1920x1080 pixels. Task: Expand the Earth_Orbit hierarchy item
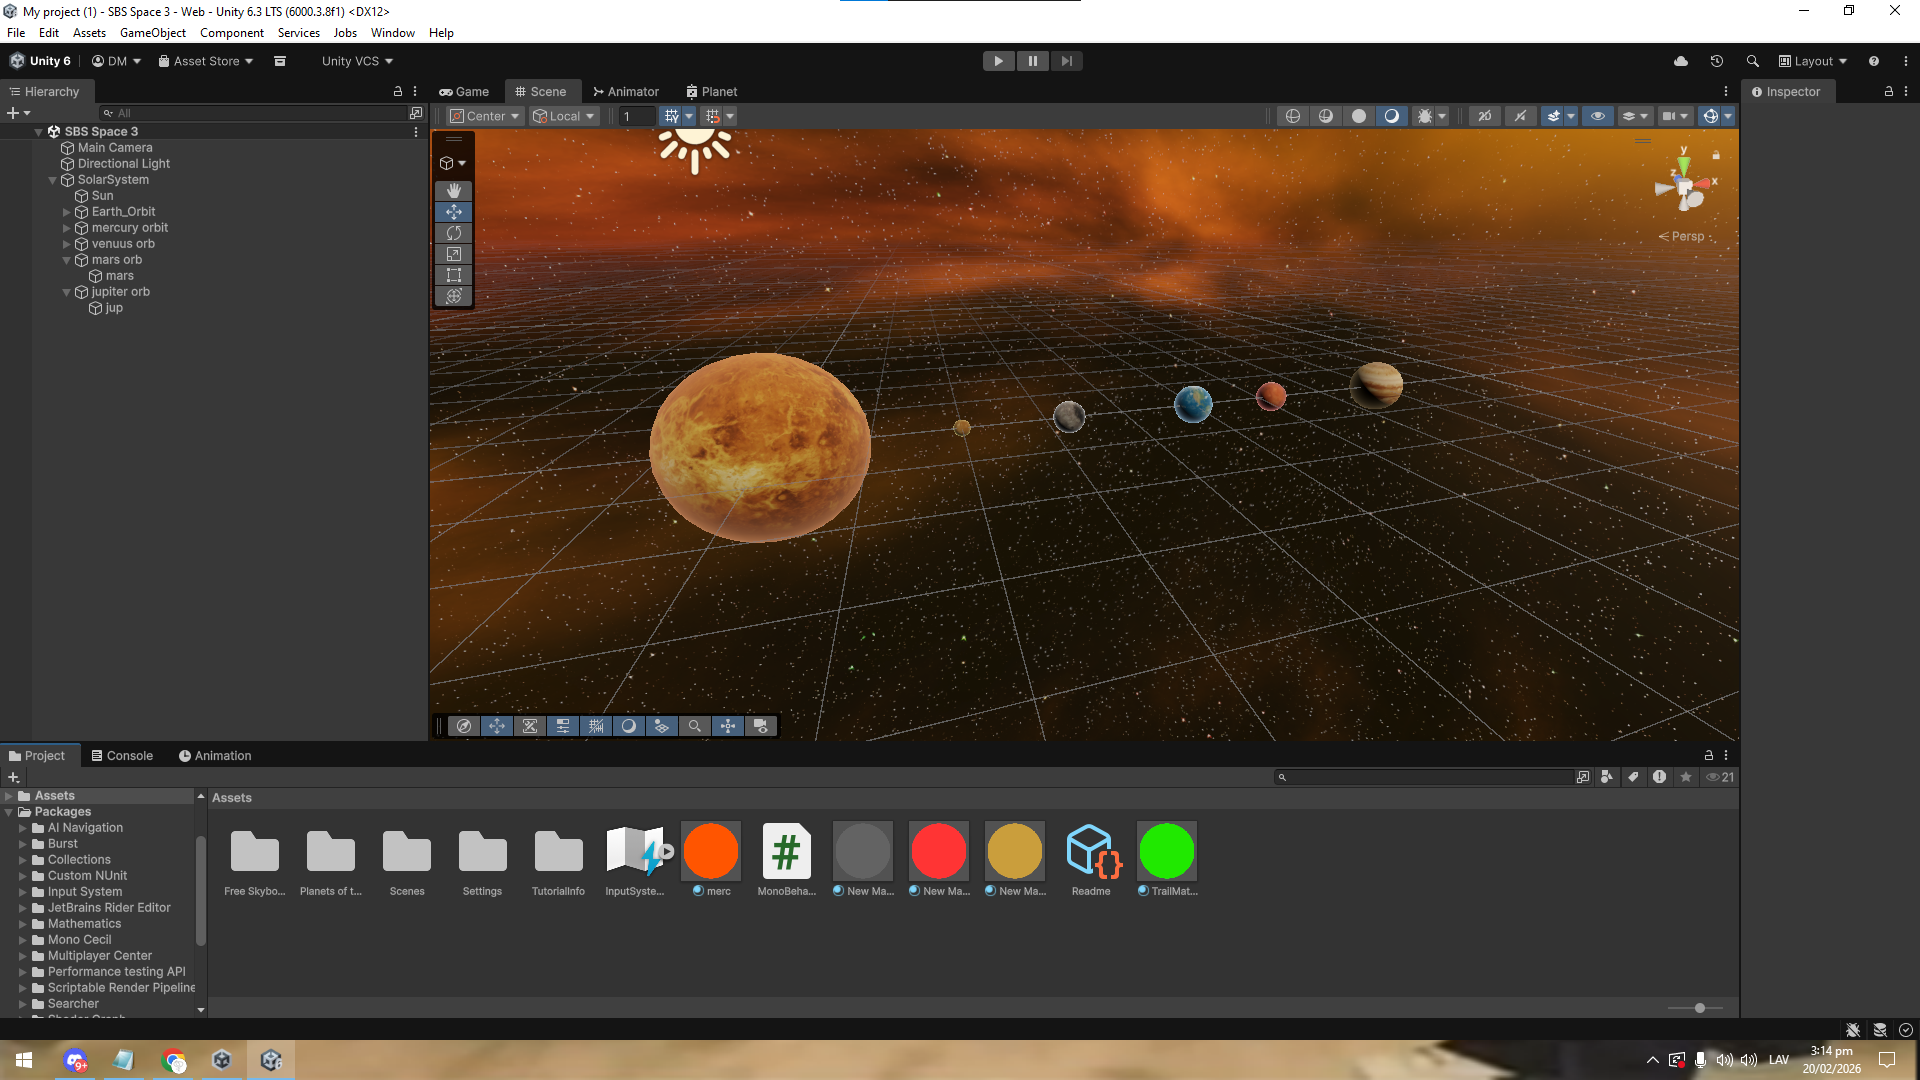[67, 212]
